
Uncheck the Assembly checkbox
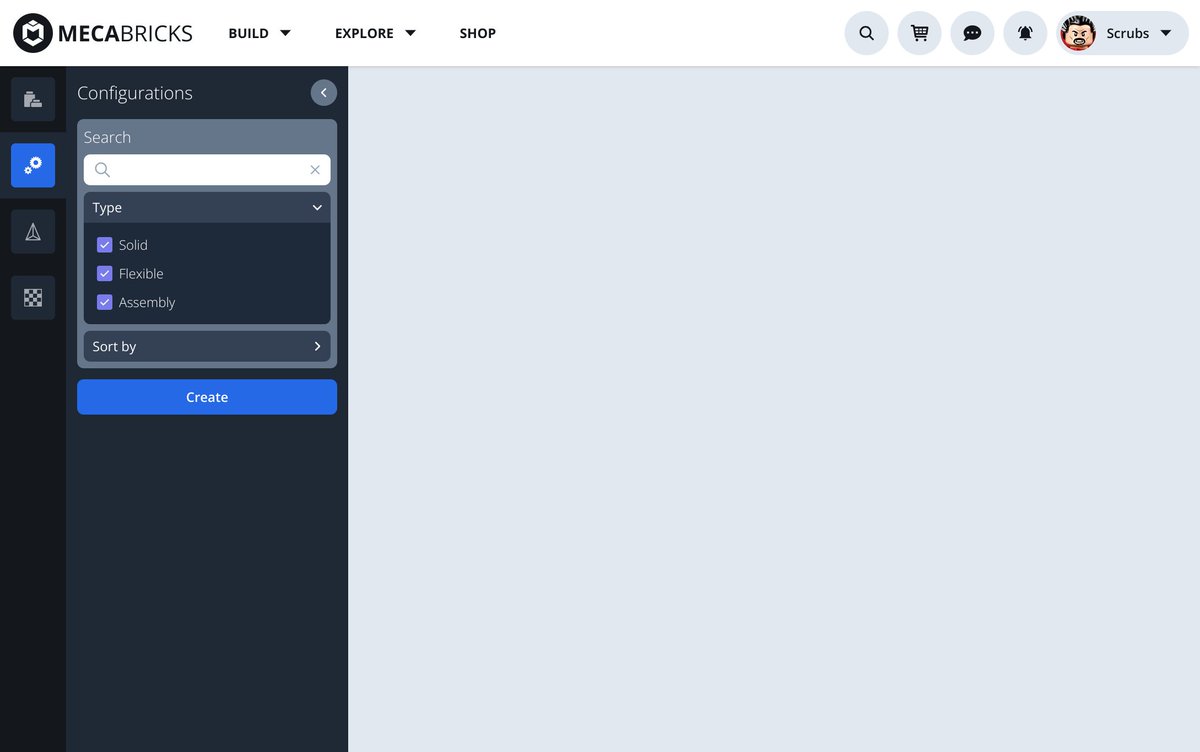pyautogui.click(x=105, y=302)
